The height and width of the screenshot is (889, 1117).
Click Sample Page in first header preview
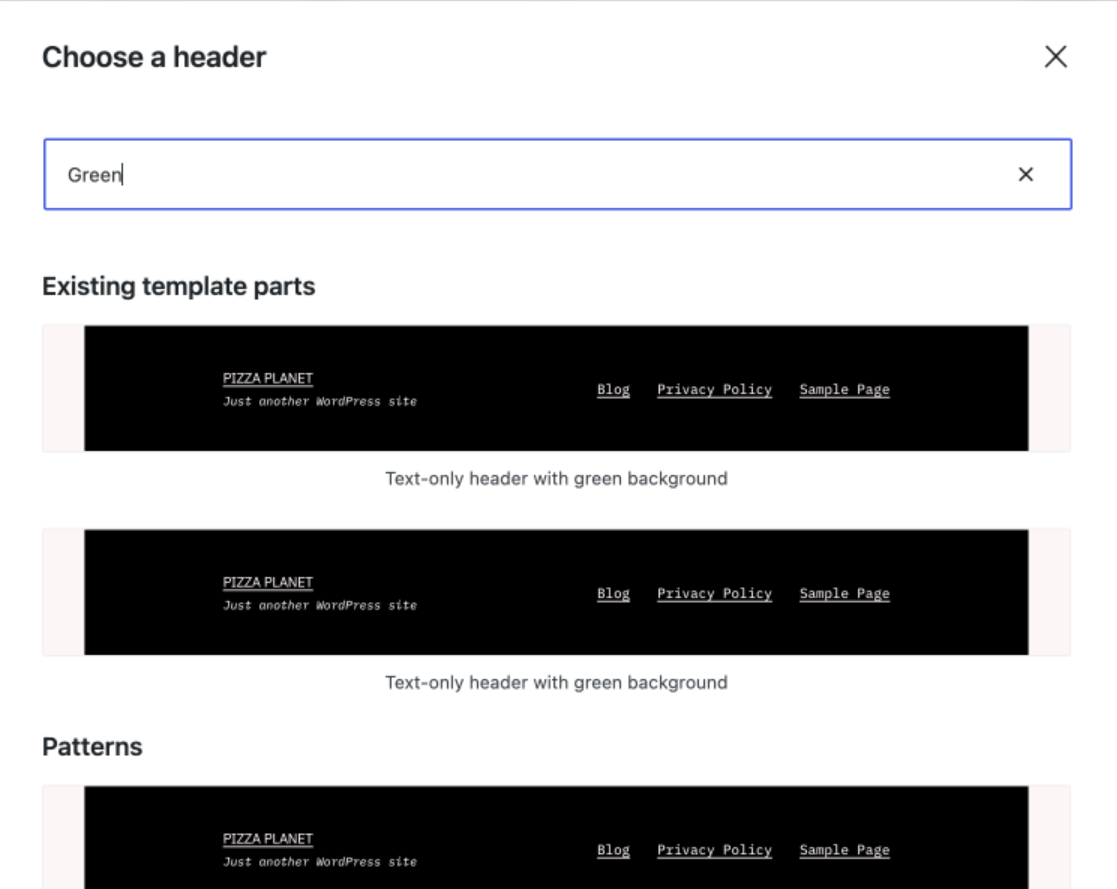click(x=844, y=390)
